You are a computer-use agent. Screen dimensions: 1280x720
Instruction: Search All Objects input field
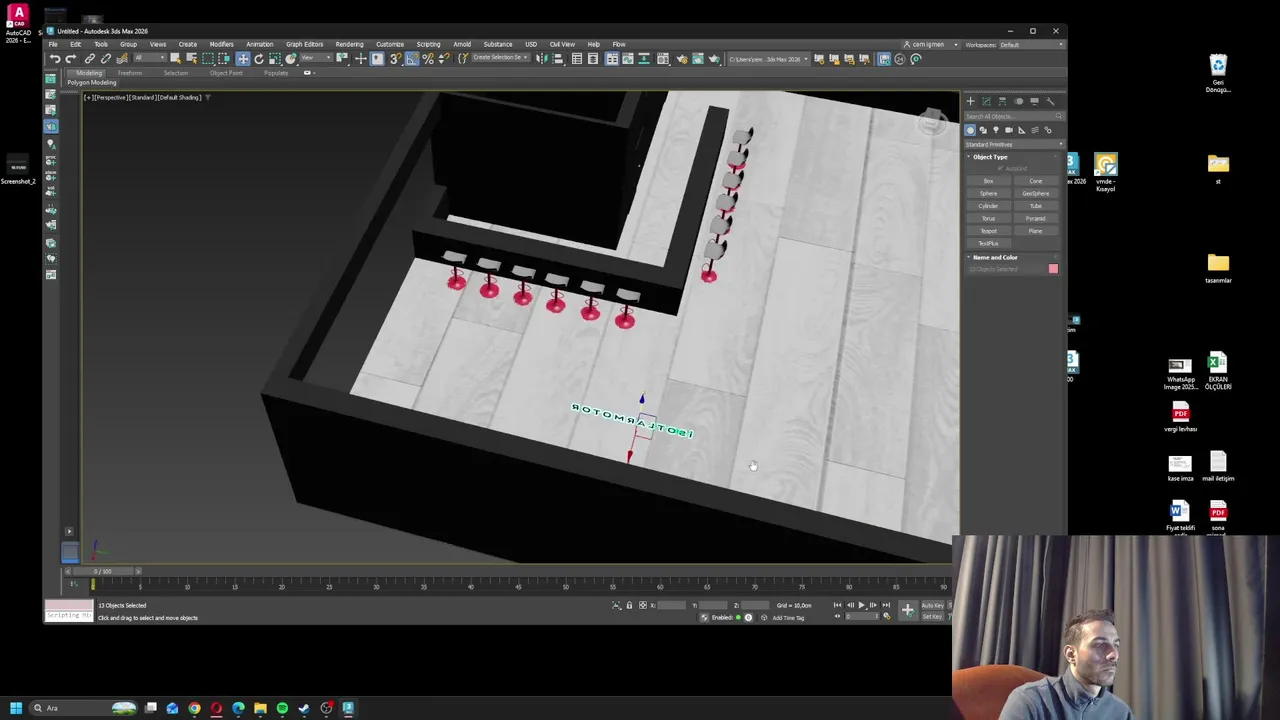(1013, 116)
